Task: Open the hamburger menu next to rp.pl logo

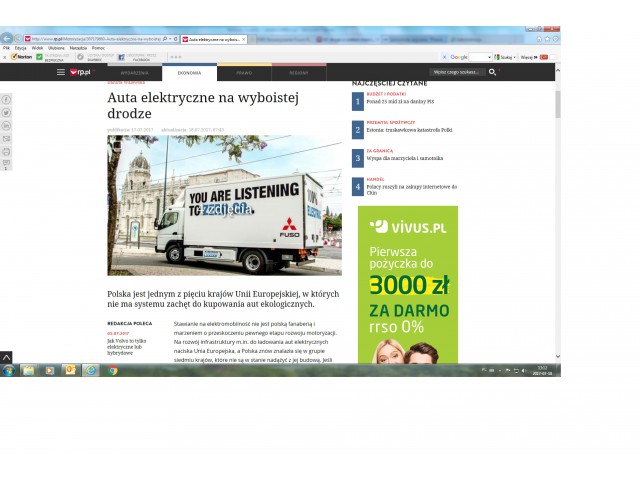Action: click(x=60, y=72)
